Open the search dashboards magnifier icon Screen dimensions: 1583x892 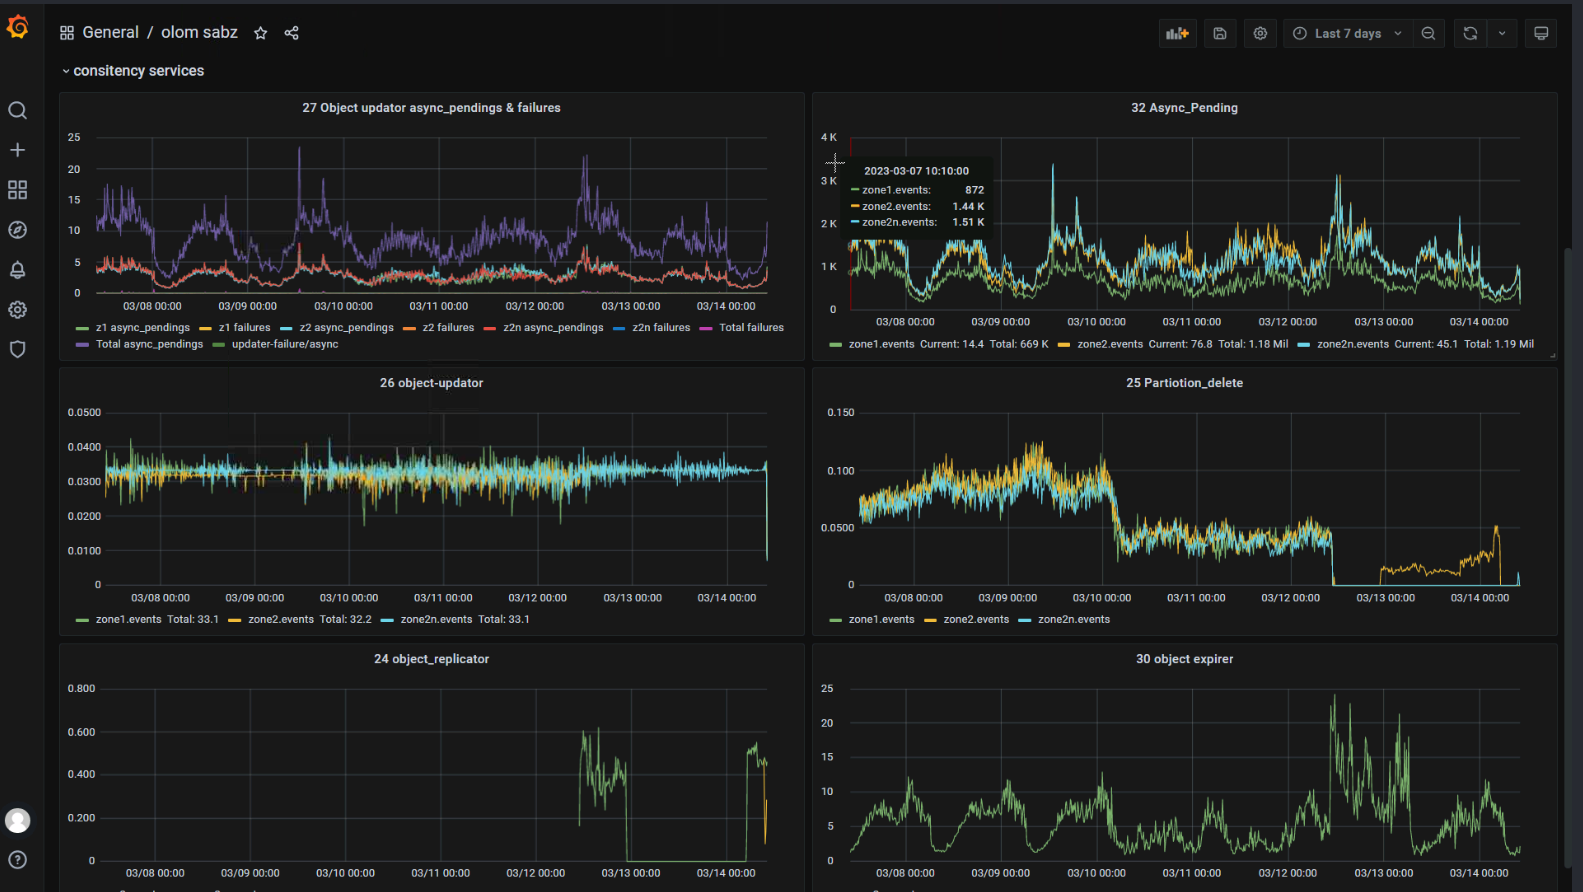[x=17, y=110]
